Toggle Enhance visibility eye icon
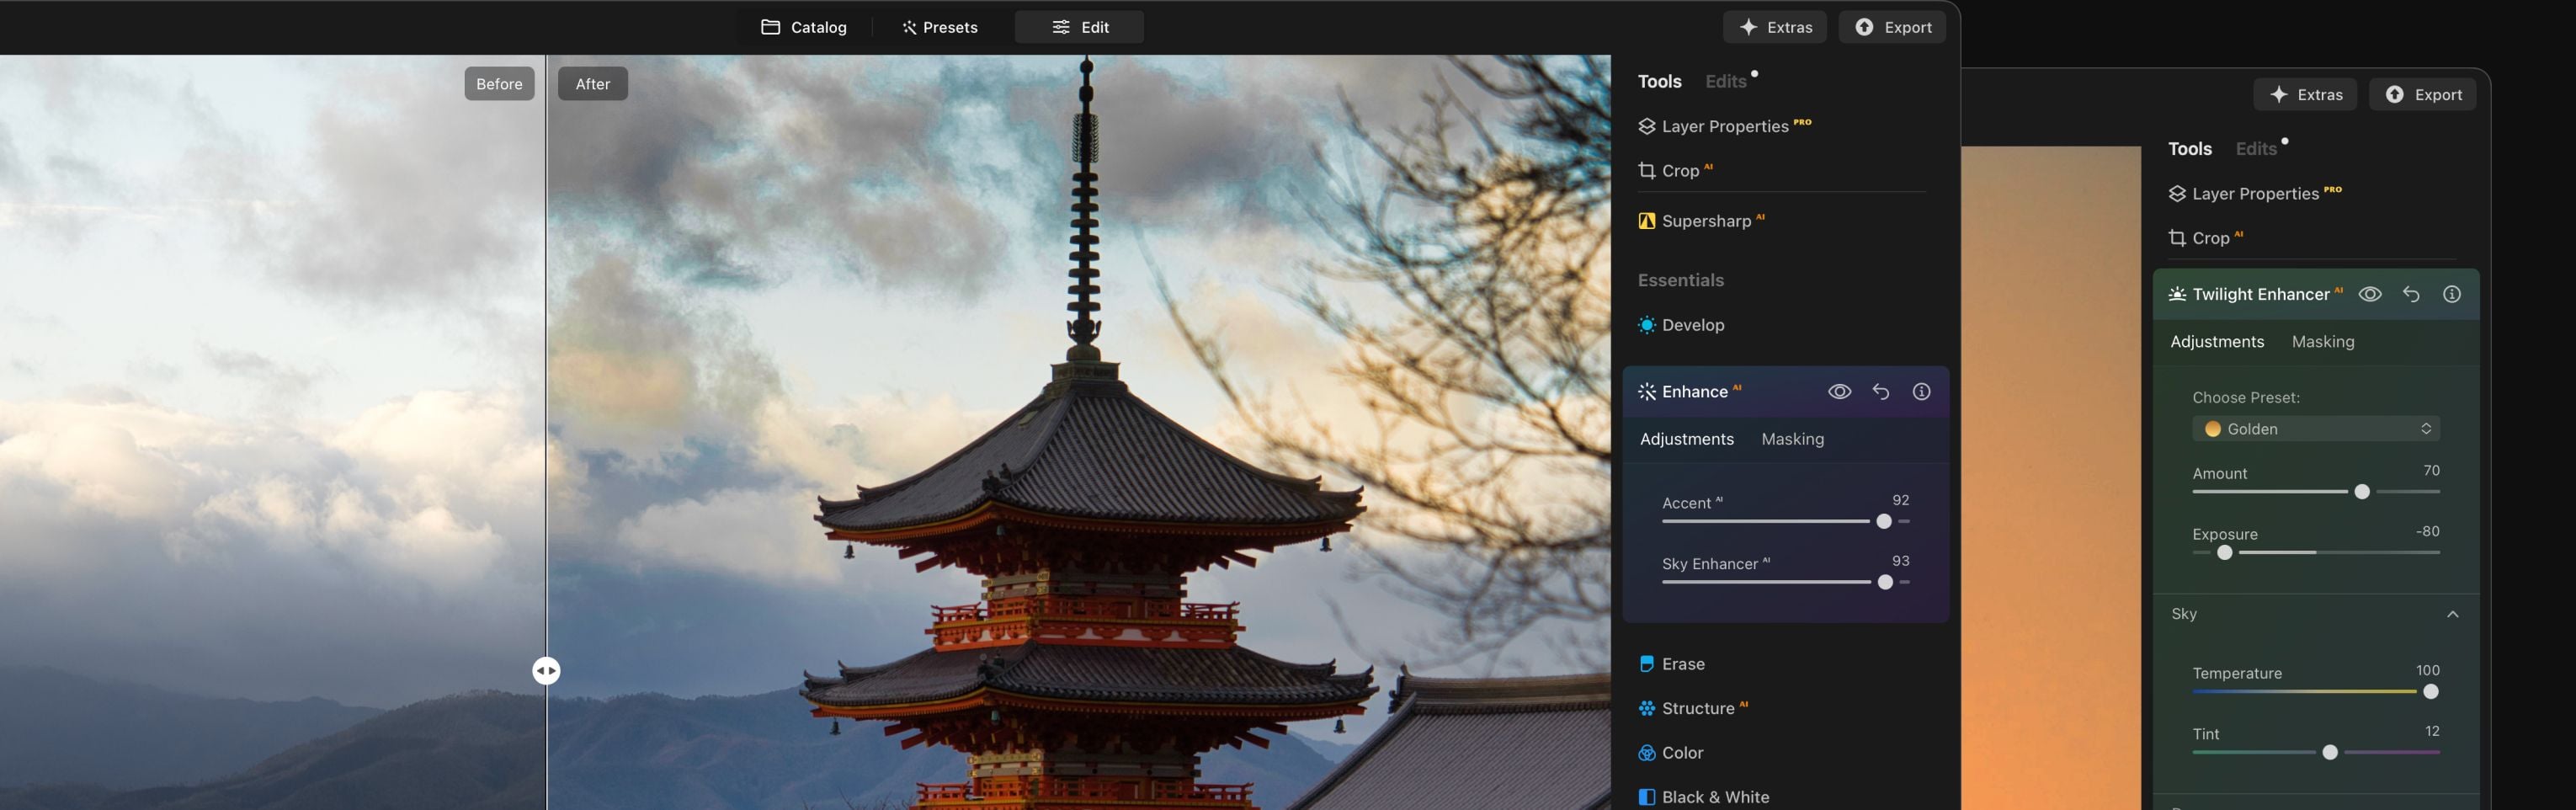This screenshot has width=2576, height=810. 1839,392
